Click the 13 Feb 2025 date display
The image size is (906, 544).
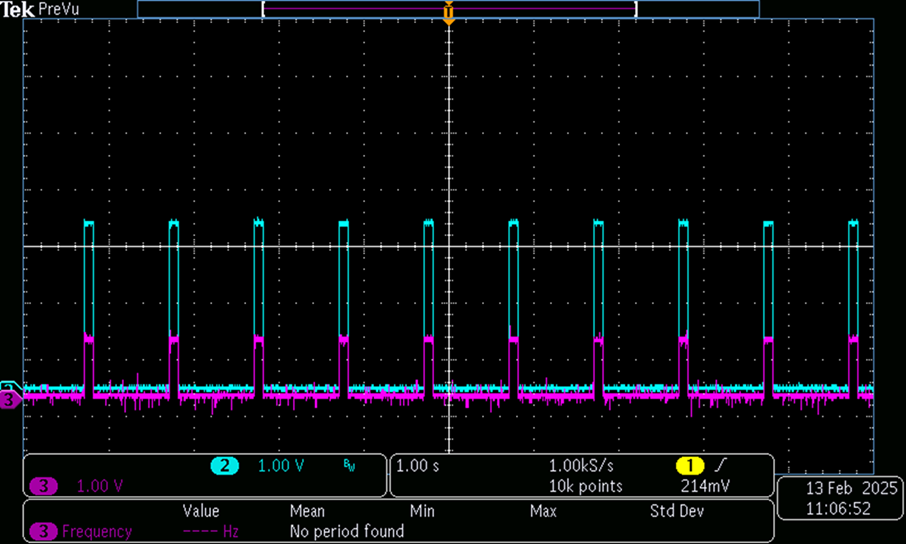(838, 489)
